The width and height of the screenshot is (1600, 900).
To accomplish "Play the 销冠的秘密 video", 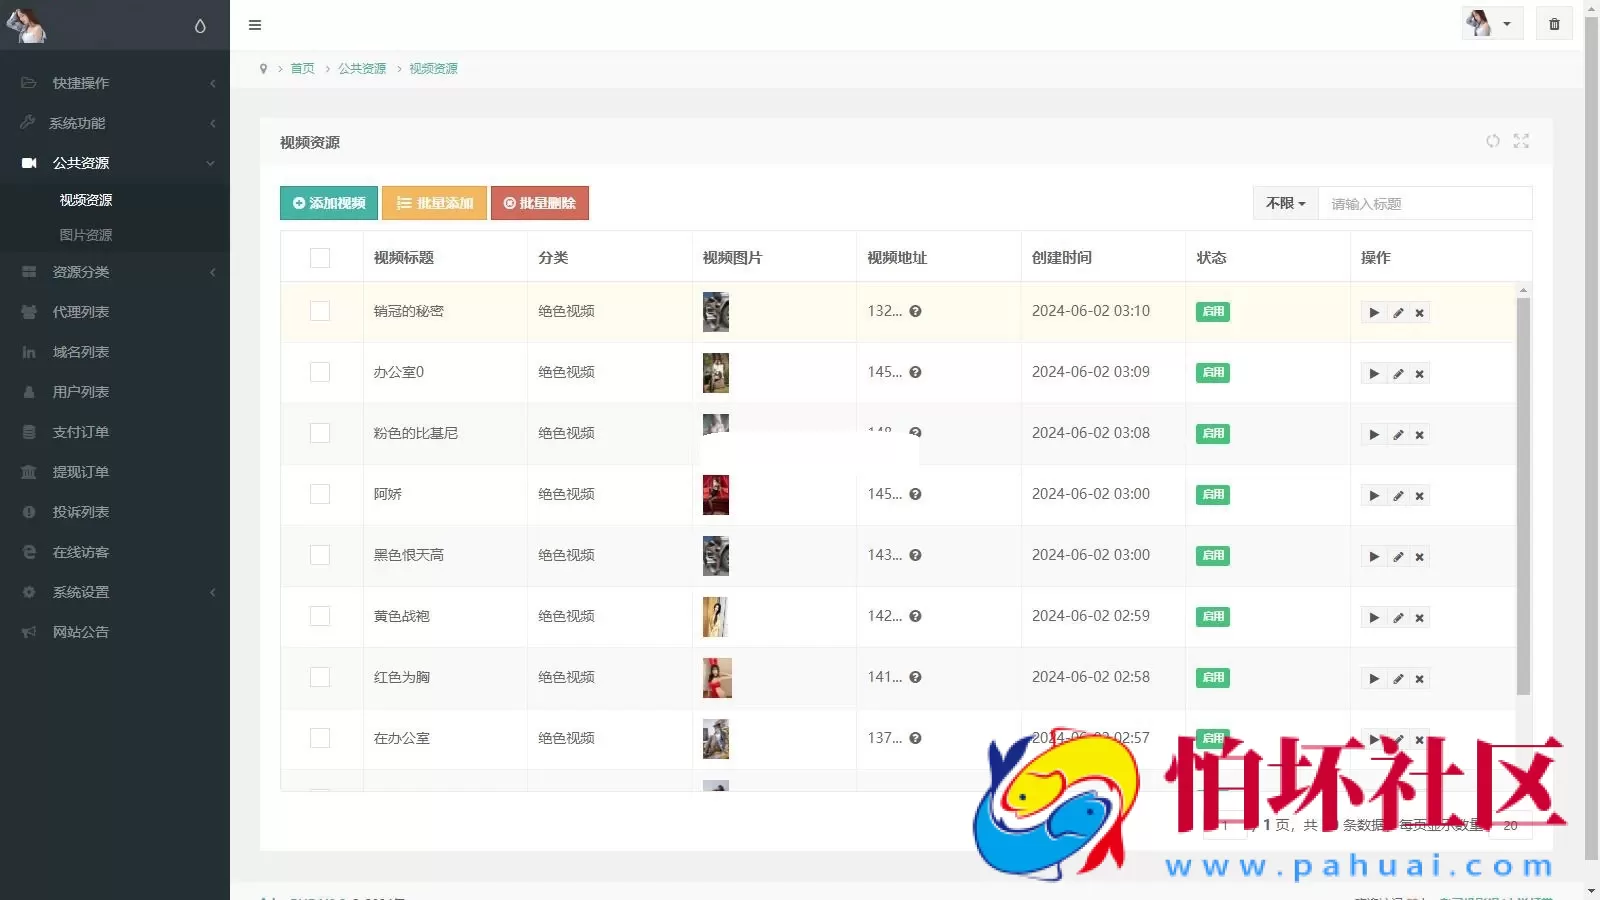I will tap(1374, 313).
